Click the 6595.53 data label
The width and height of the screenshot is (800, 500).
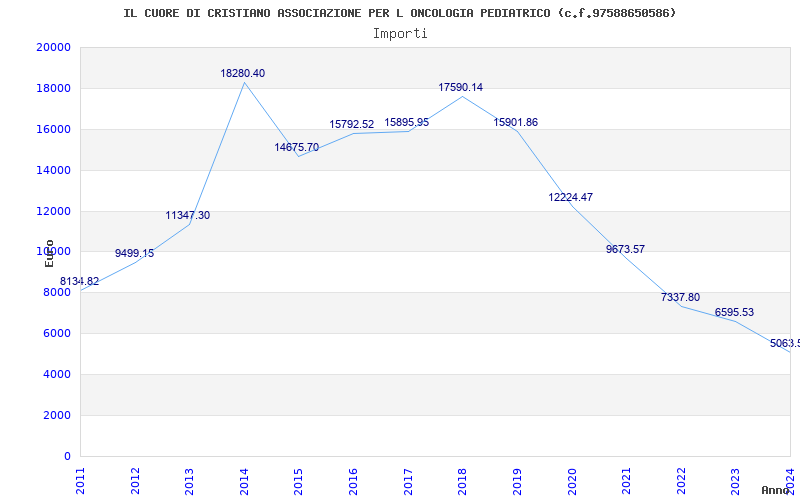click(734, 312)
